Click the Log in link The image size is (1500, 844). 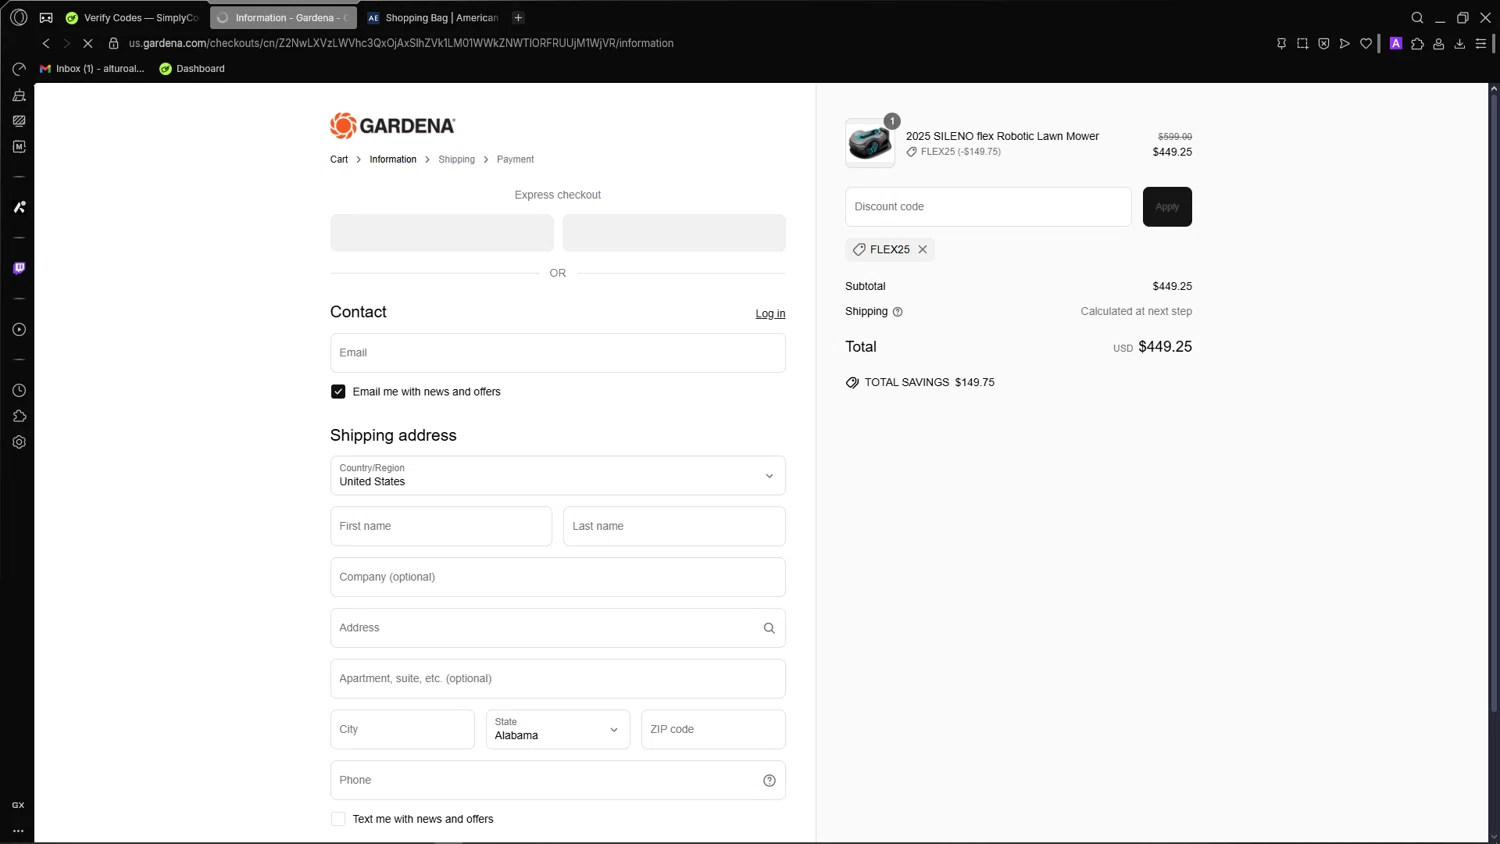(770, 313)
